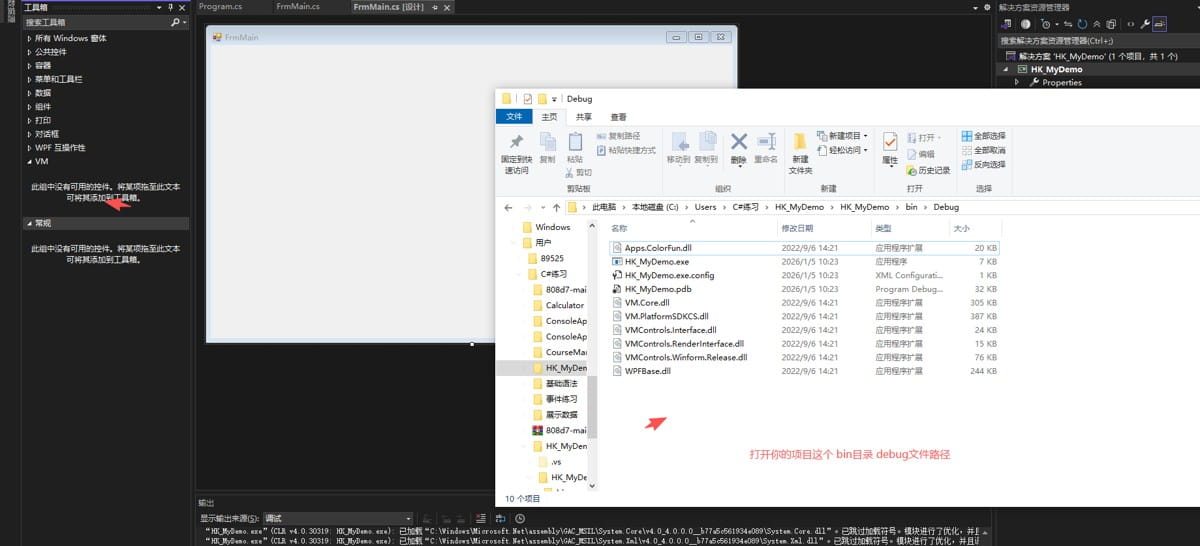The width and height of the screenshot is (1200, 546).
Task: Click Copy path (复制路径) in ribbon
Action: 618,136
